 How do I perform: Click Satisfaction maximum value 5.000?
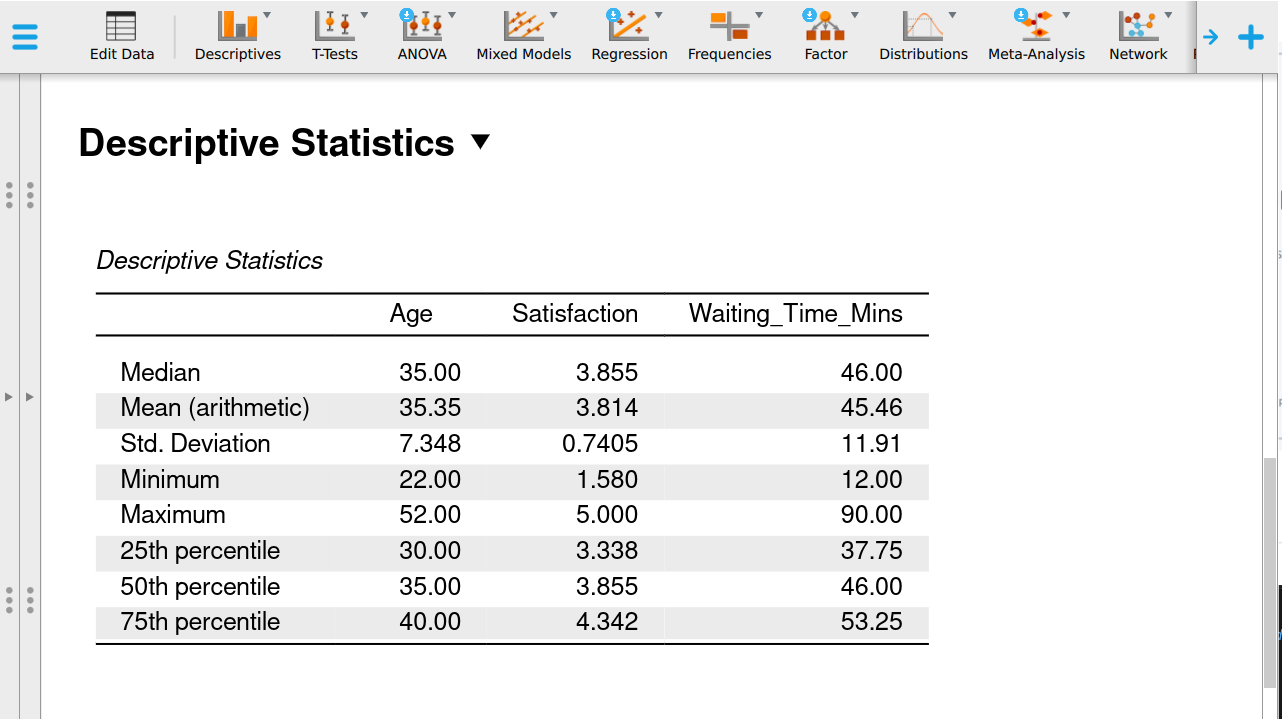[607, 515]
